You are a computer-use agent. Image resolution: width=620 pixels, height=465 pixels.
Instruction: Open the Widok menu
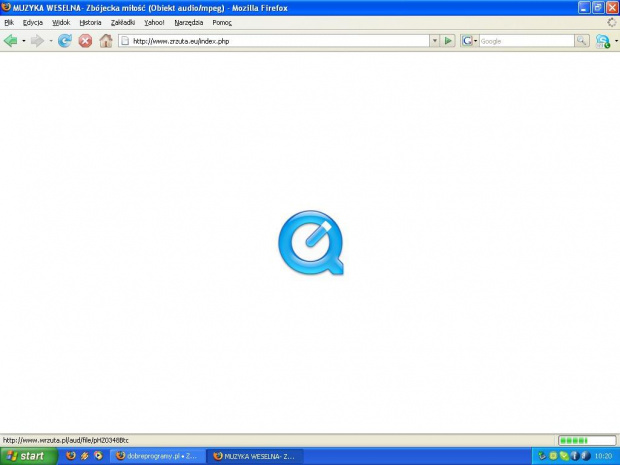click(x=61, y=23)
